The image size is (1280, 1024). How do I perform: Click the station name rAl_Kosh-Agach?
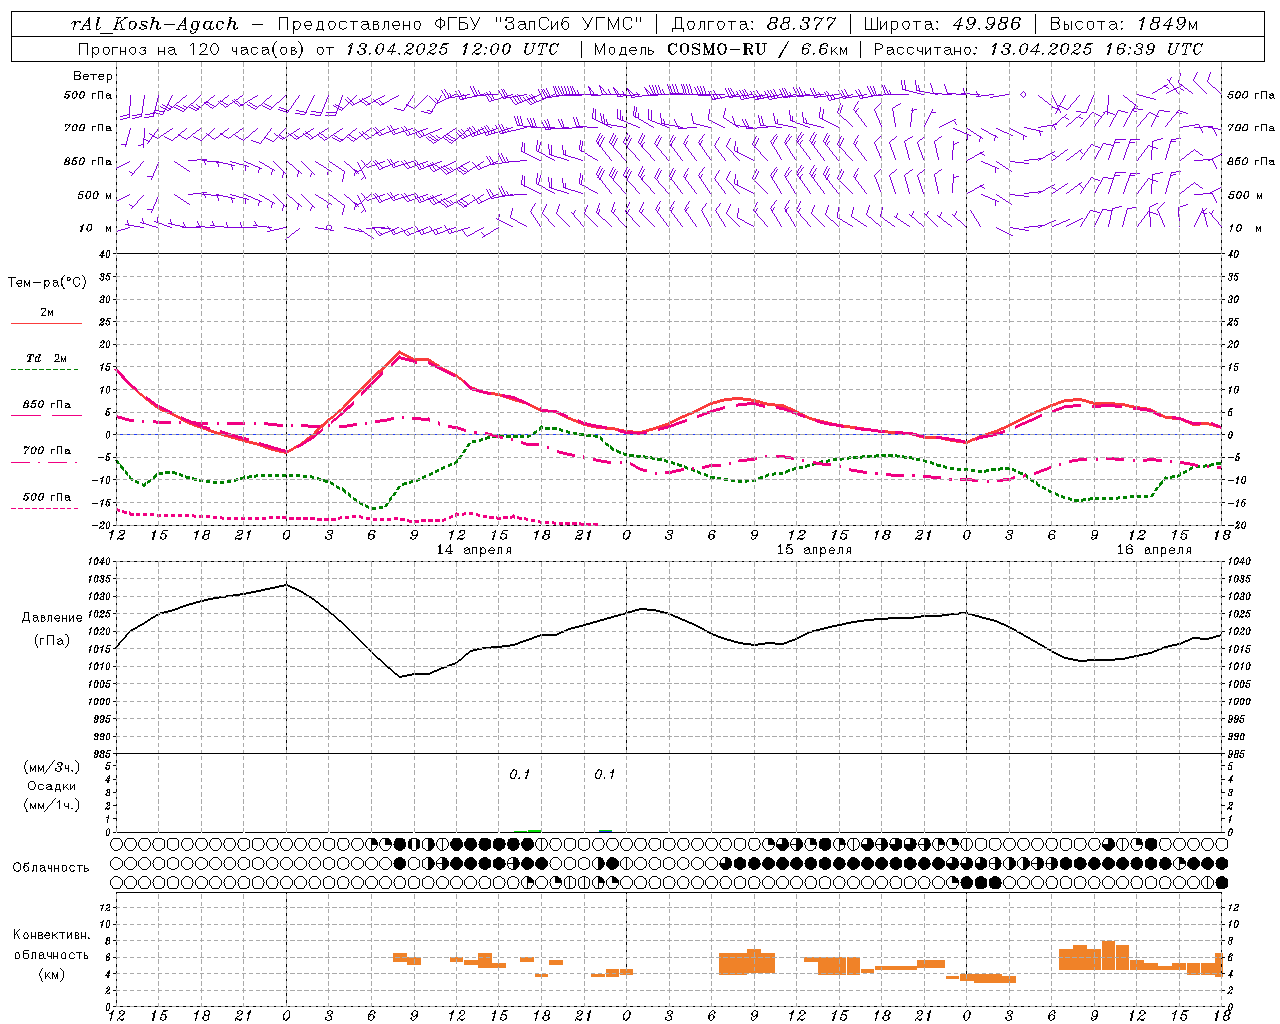click(155, 24)
